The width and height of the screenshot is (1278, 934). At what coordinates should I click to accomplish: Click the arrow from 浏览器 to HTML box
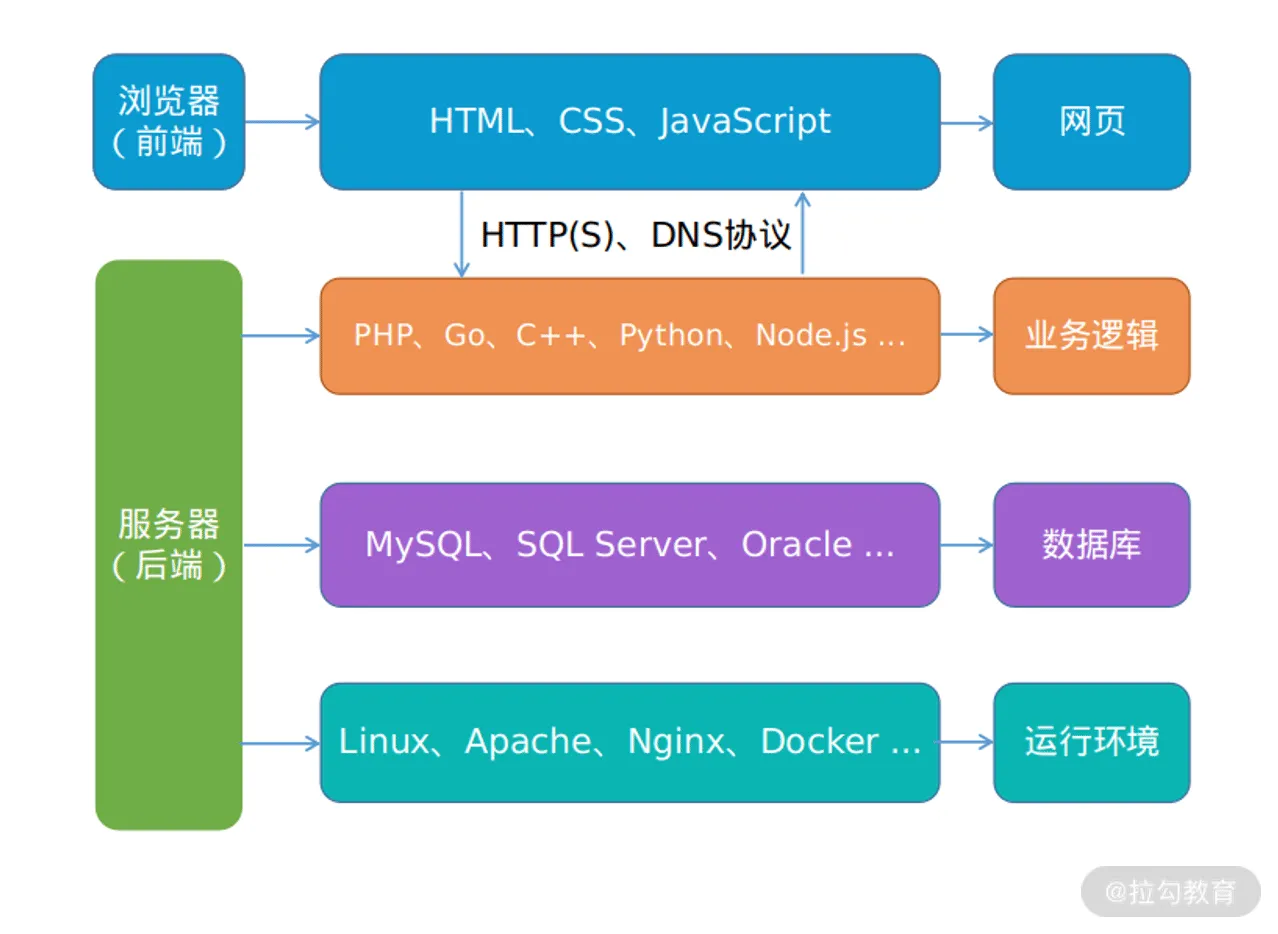pyautogui.click(x=283, y=122)
